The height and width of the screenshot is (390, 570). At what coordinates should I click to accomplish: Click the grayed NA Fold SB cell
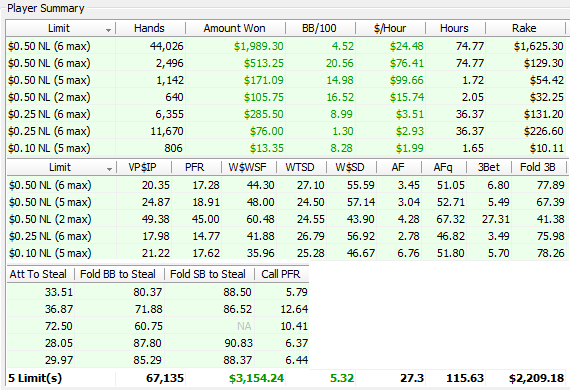tap(244, 326)
